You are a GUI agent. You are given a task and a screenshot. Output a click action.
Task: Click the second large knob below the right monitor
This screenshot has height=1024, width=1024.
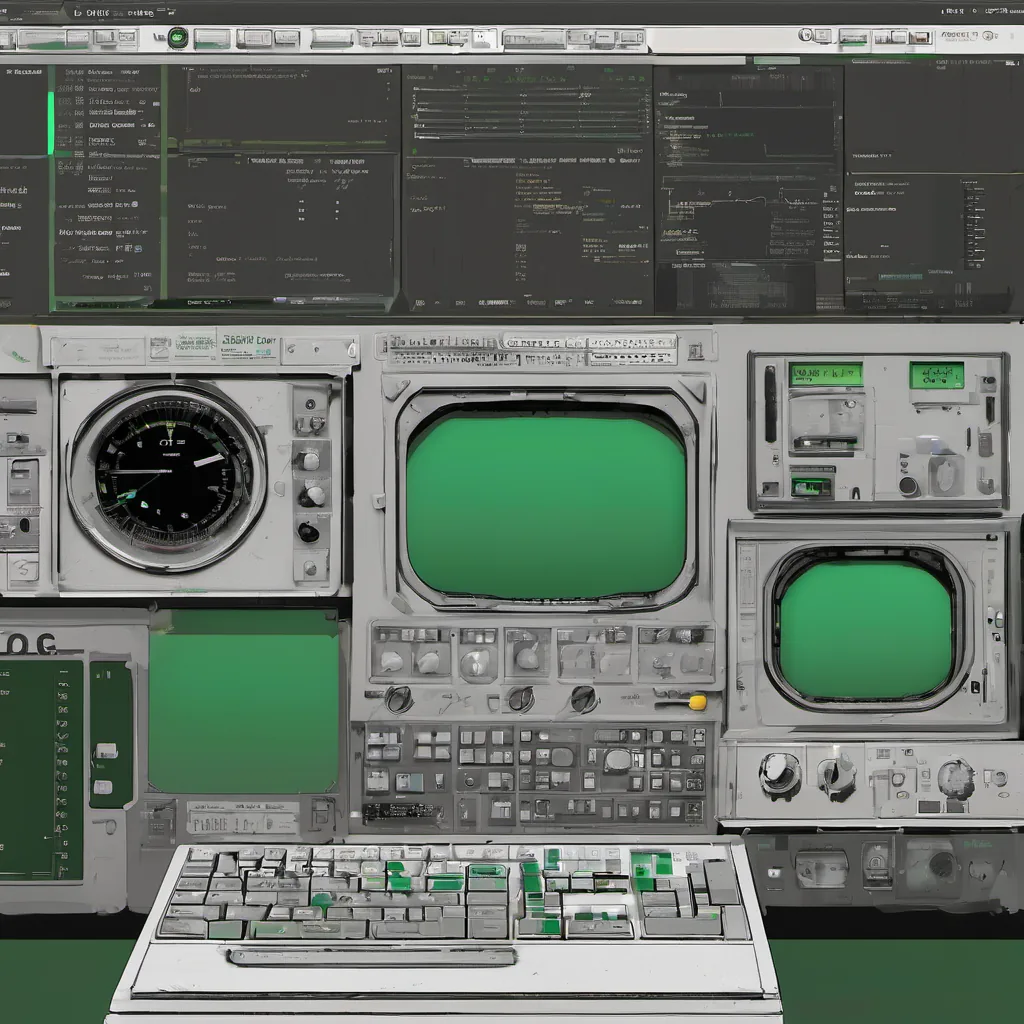[836, 773]
